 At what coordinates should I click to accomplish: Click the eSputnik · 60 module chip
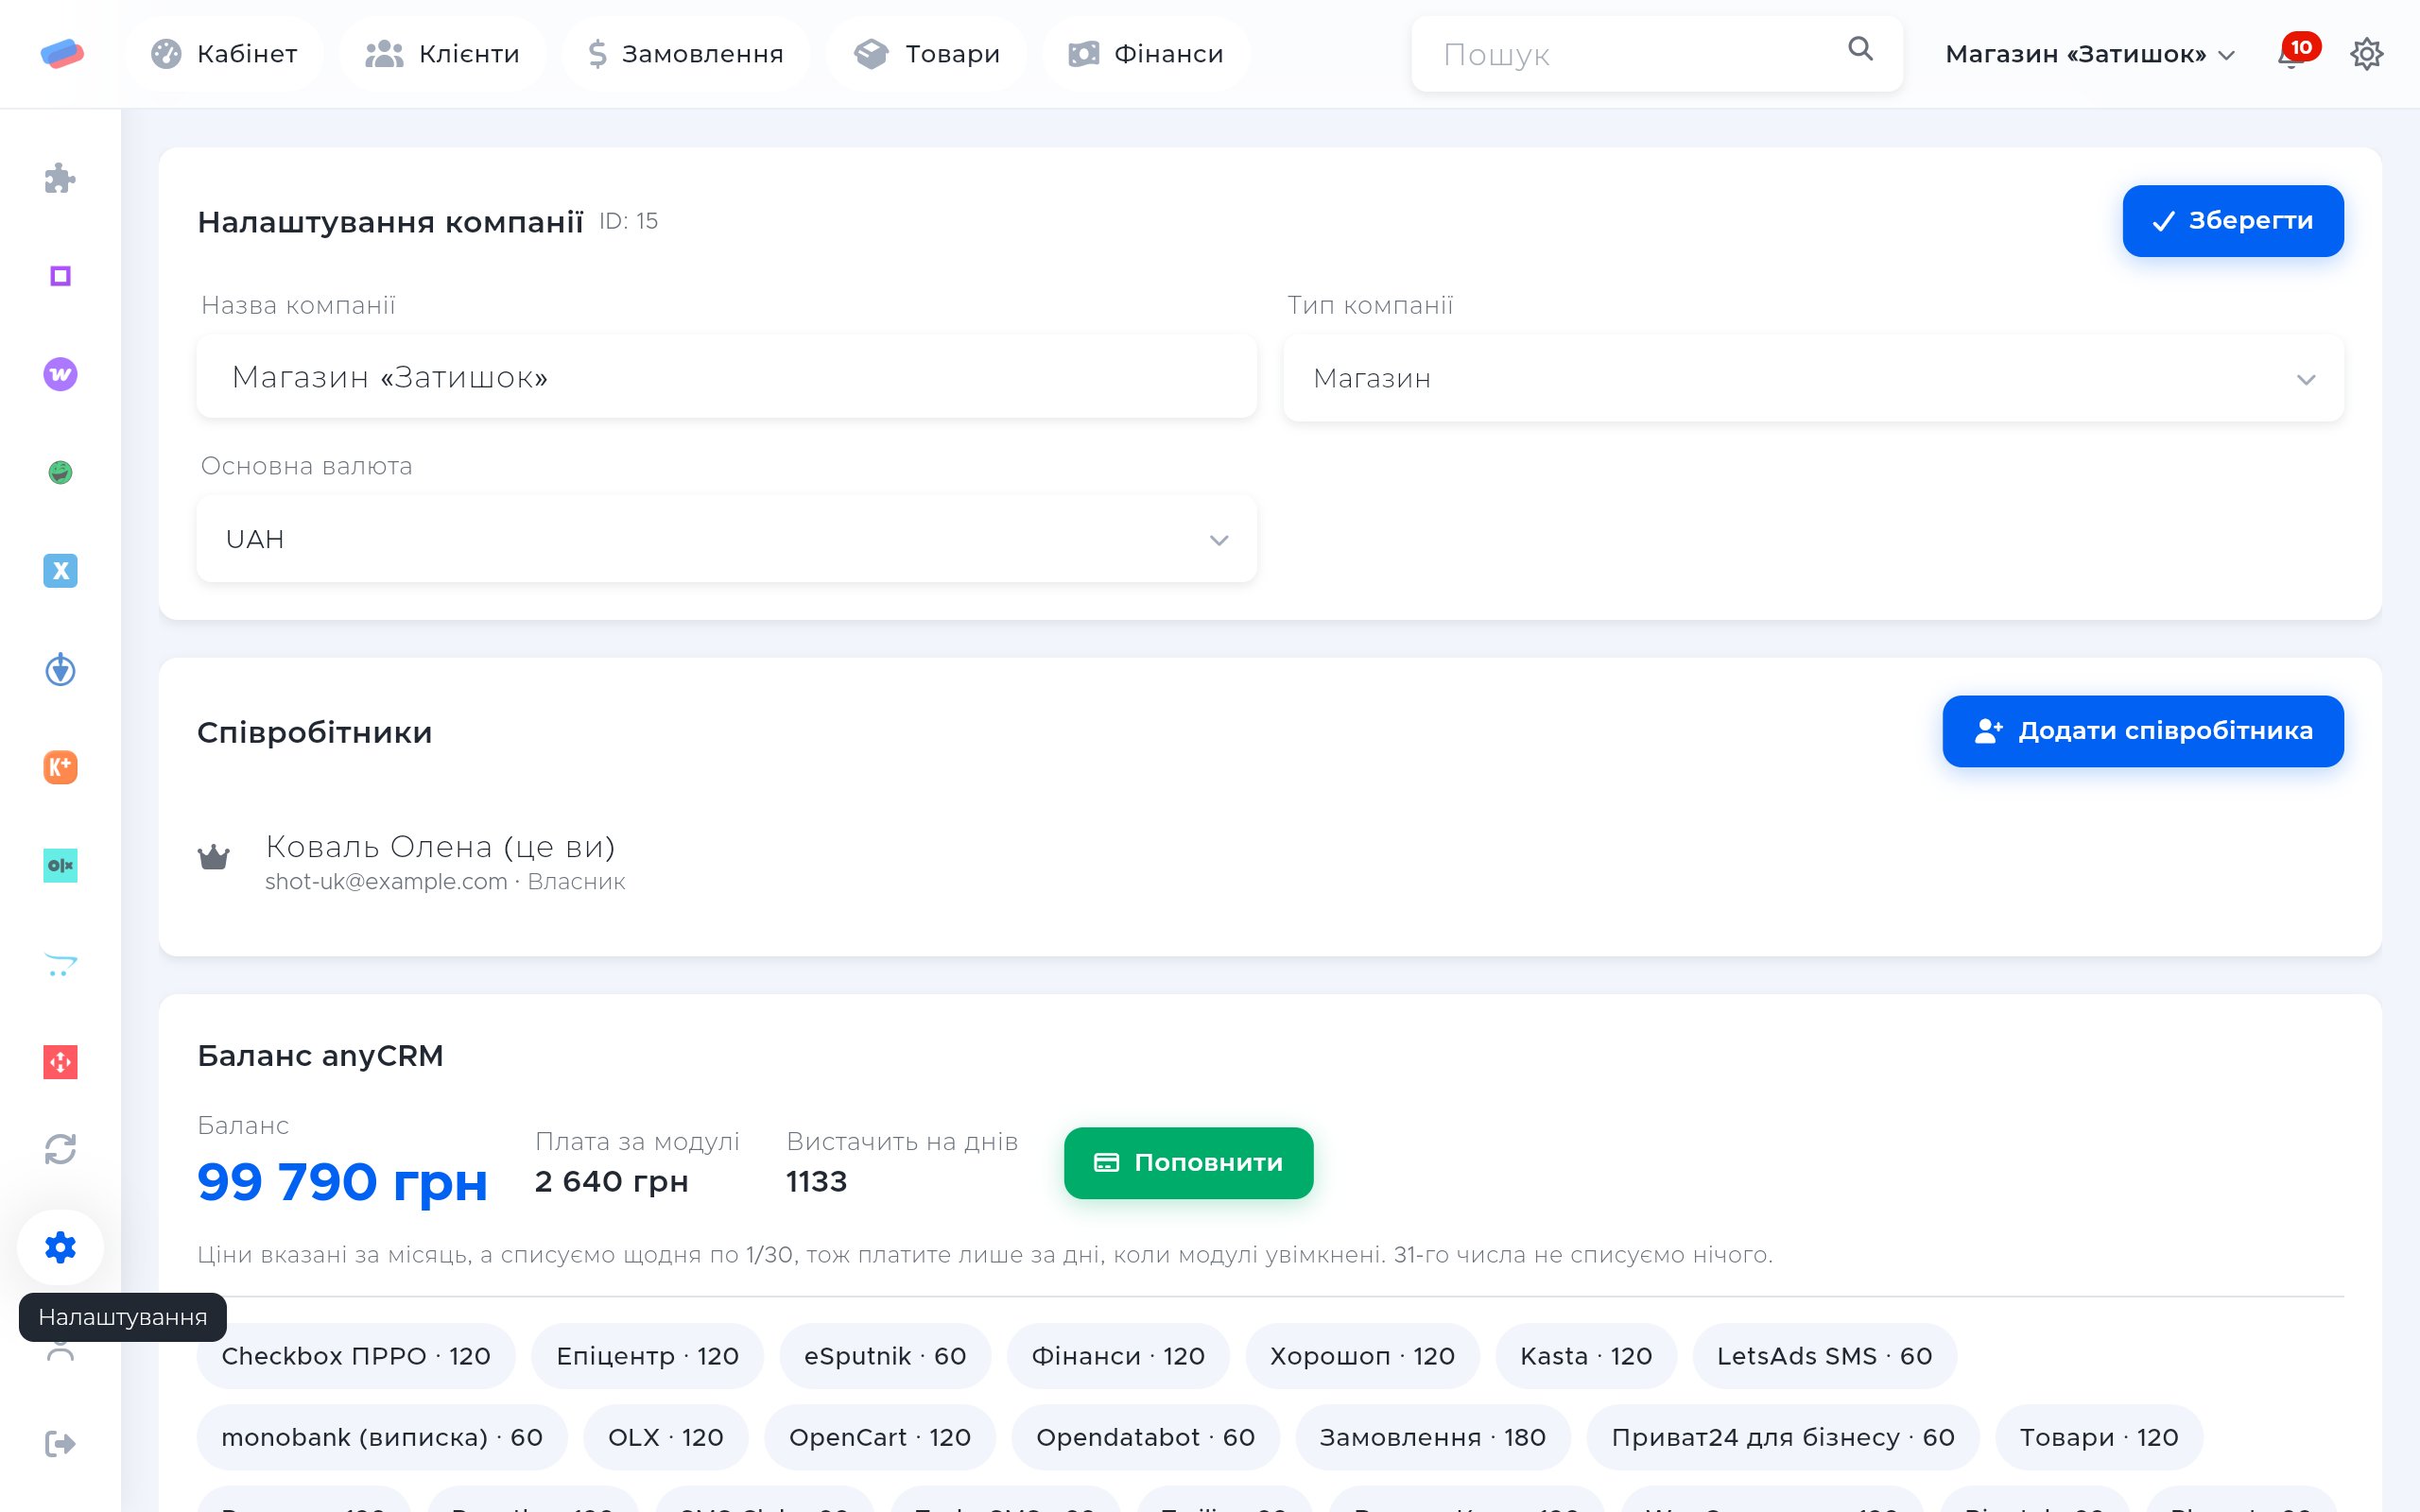click(885, 1356)
